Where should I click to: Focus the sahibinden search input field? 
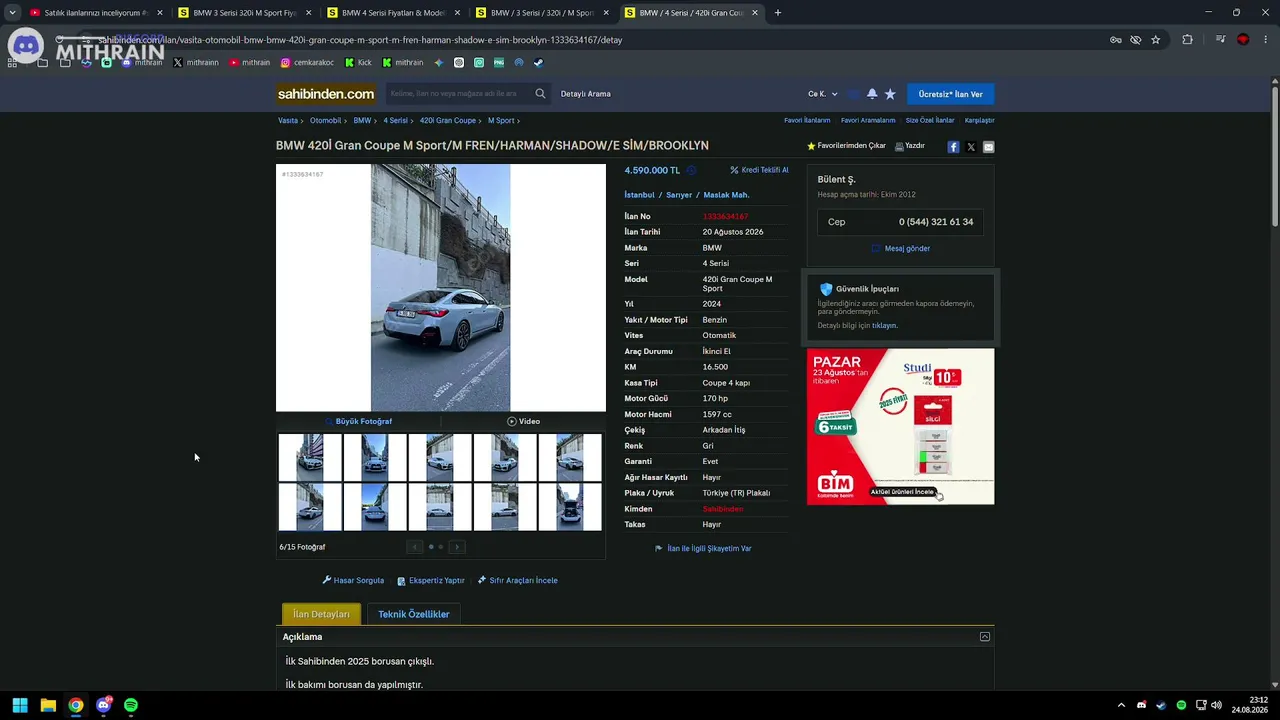[458, 94]
